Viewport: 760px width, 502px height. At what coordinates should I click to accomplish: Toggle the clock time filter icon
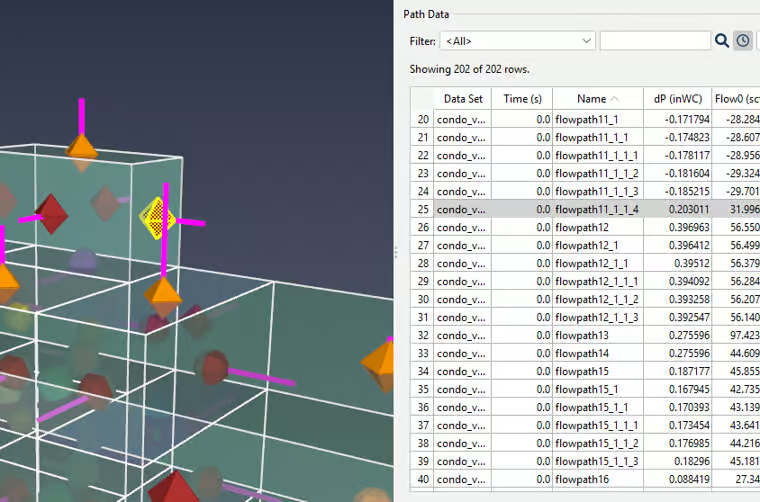743,41
